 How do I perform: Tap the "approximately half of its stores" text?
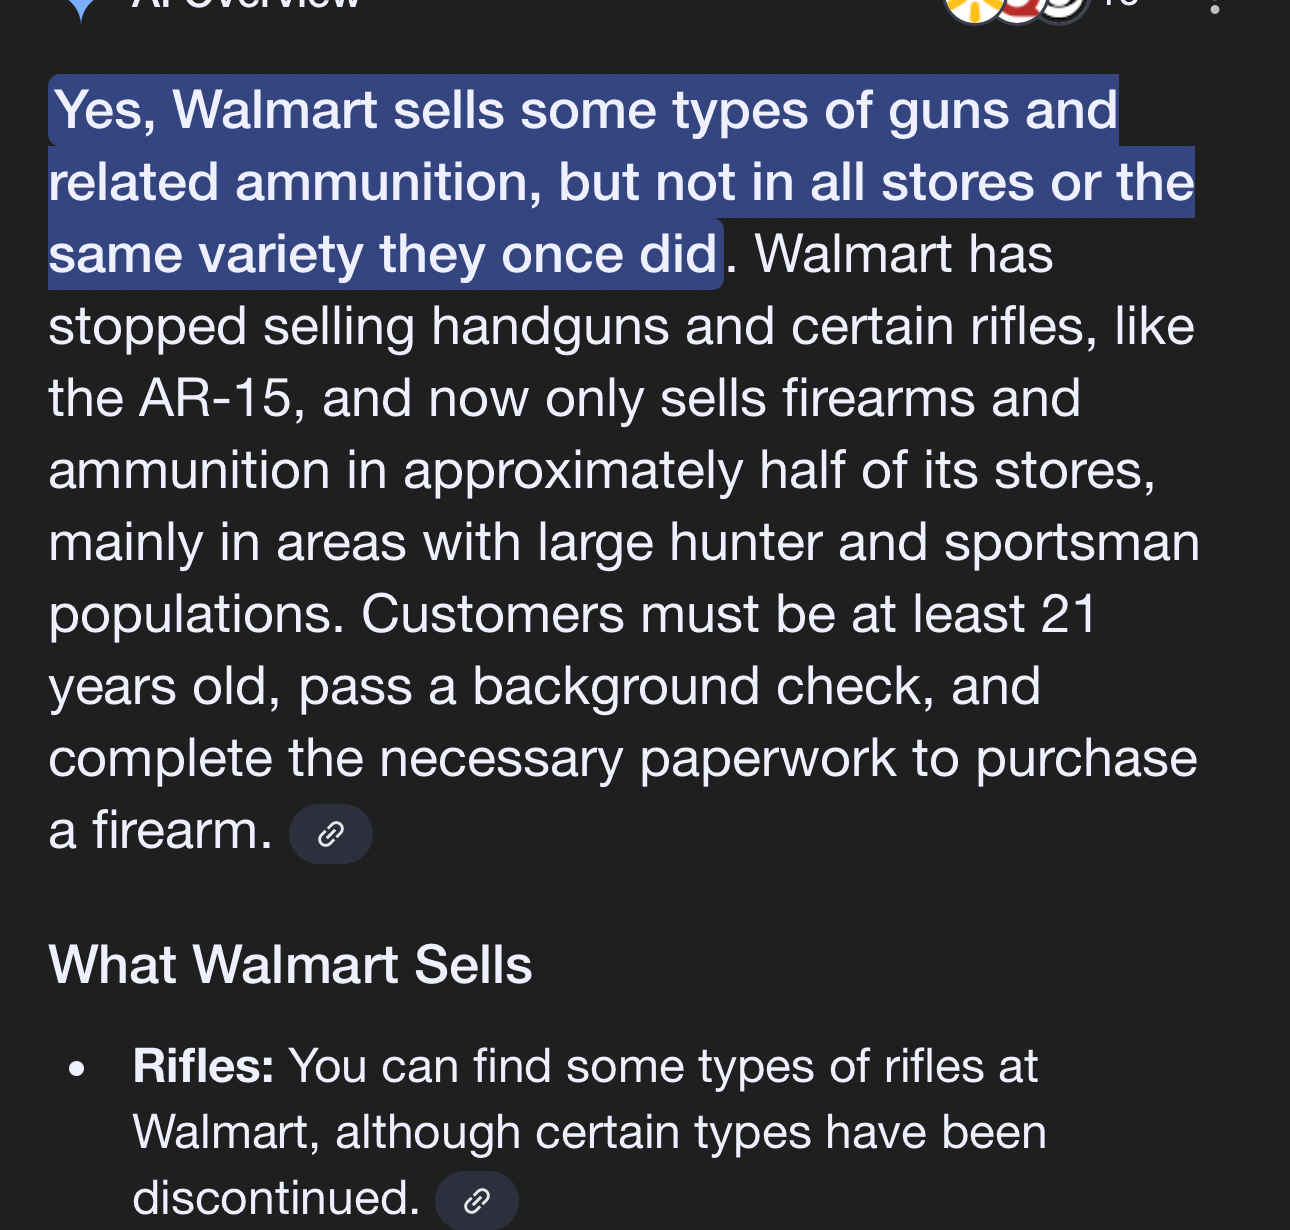[x=779, y=470]
